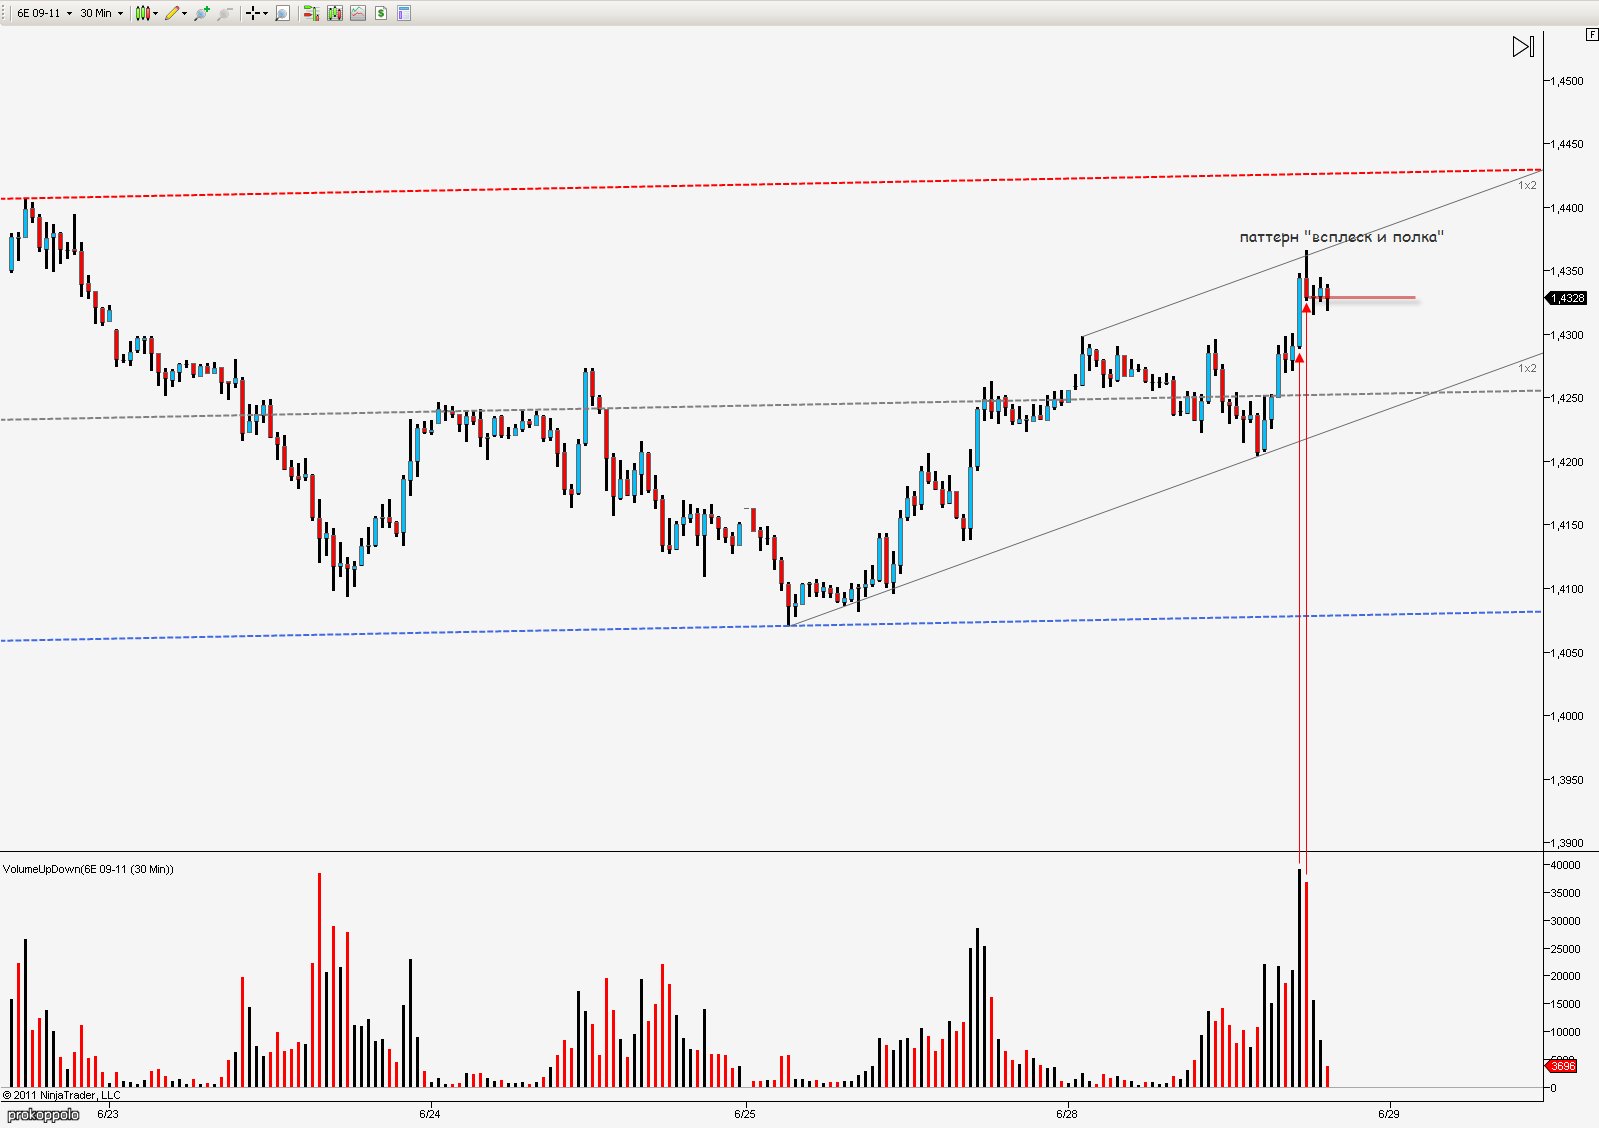Click the upper 1x2 channel line label
This screenshot has height=1128, width=1599.
coord(1527,185)
